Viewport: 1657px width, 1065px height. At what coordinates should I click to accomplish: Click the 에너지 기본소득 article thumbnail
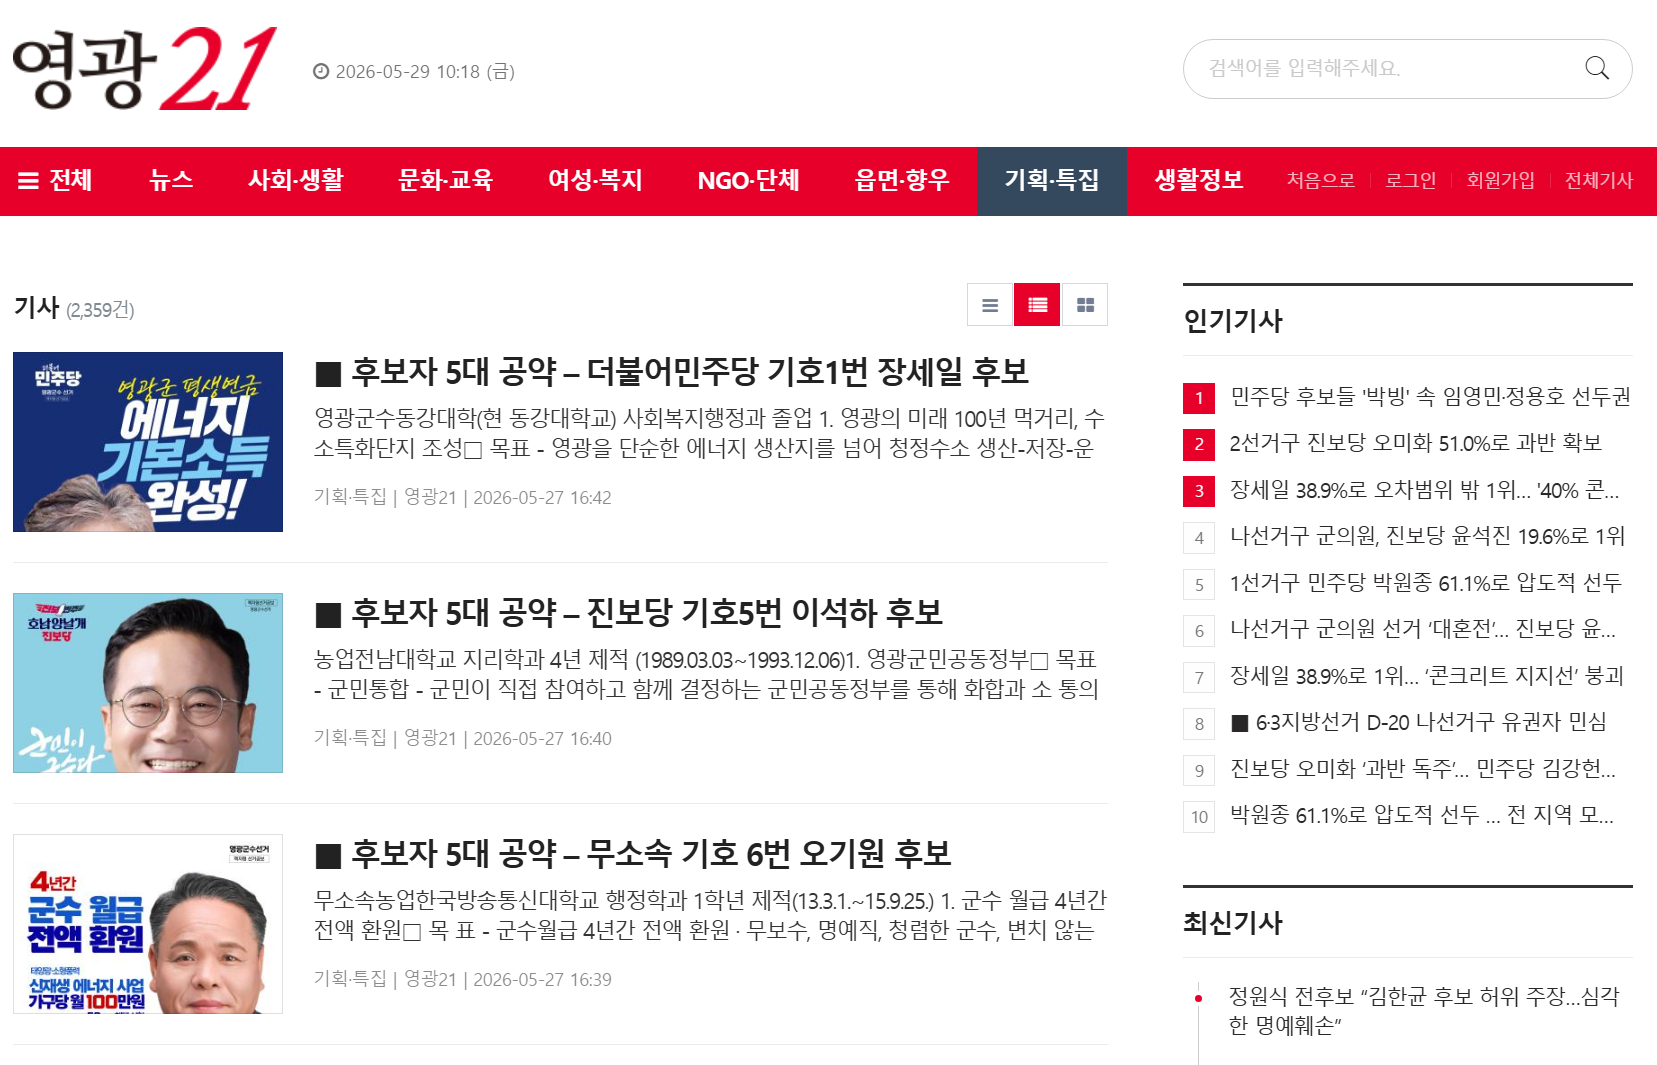pos(148,442)
